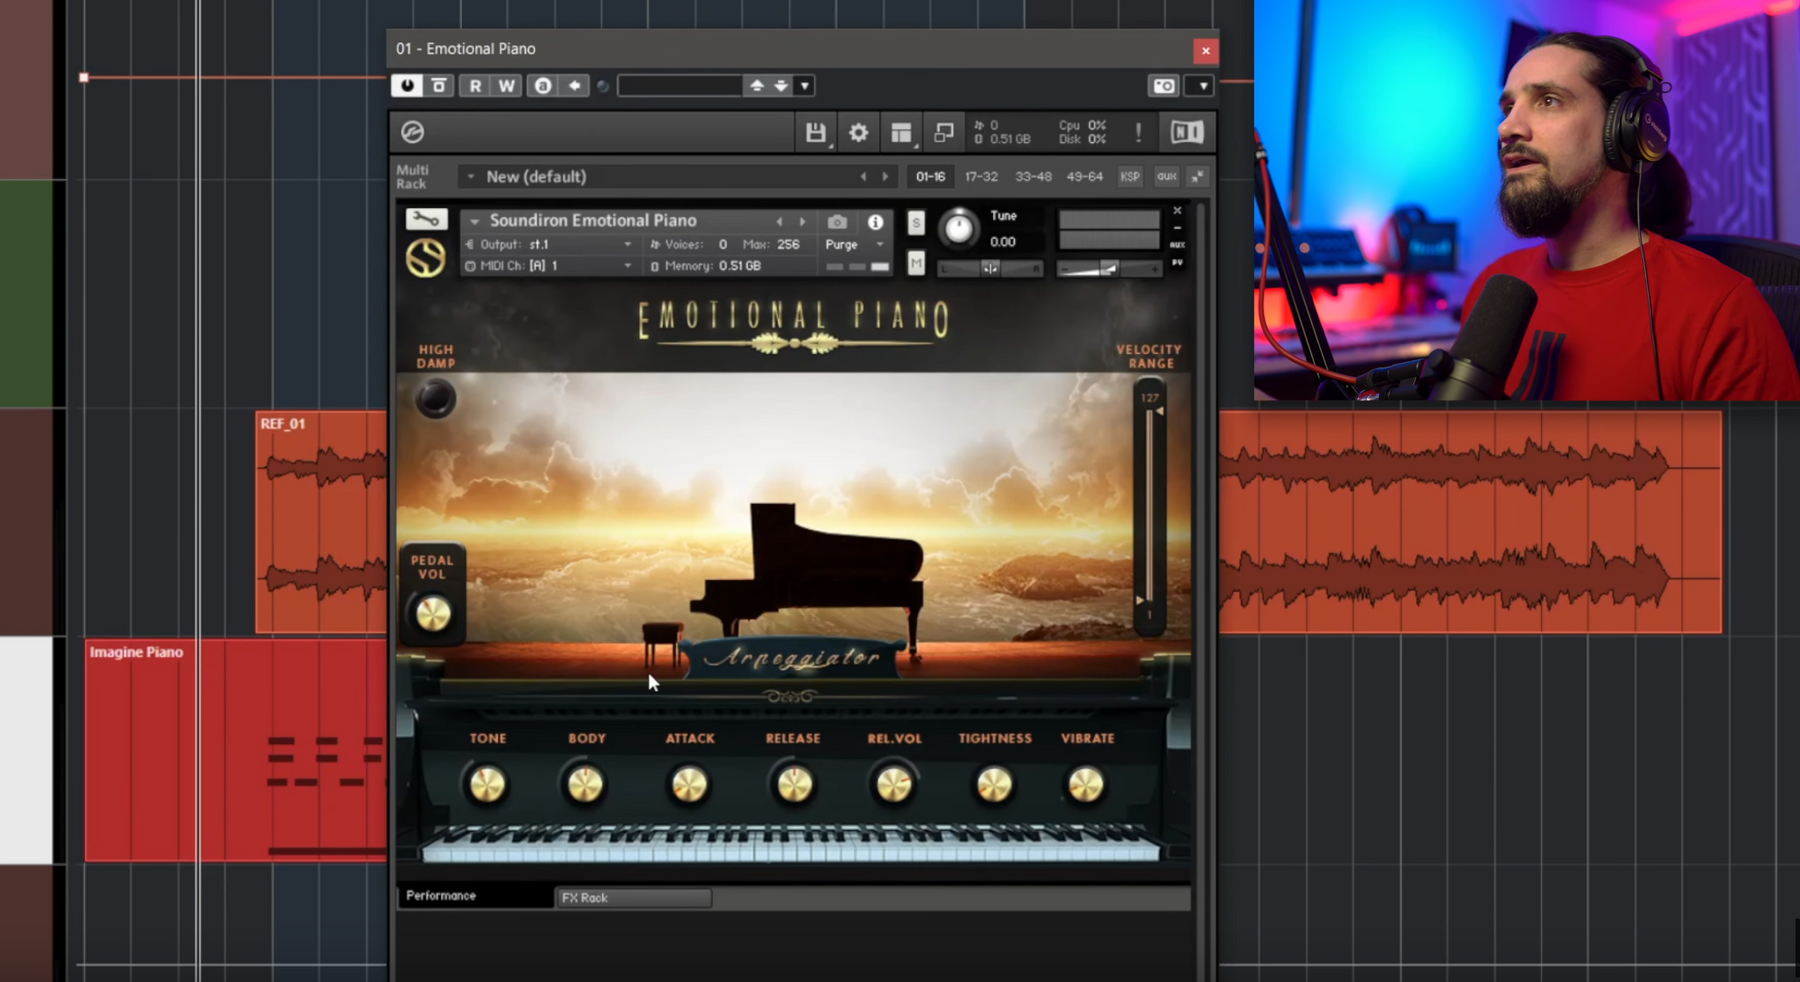Click the High Damp knob
1800x982 pixels.
[x=435, y=399]
